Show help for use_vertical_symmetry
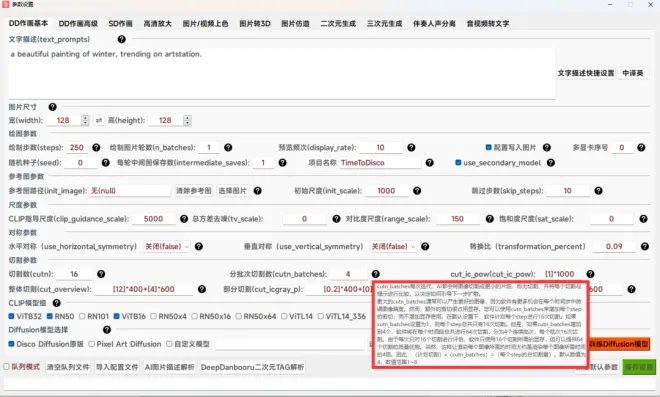The height and width of the screenshot is (397, 660). 425,247
